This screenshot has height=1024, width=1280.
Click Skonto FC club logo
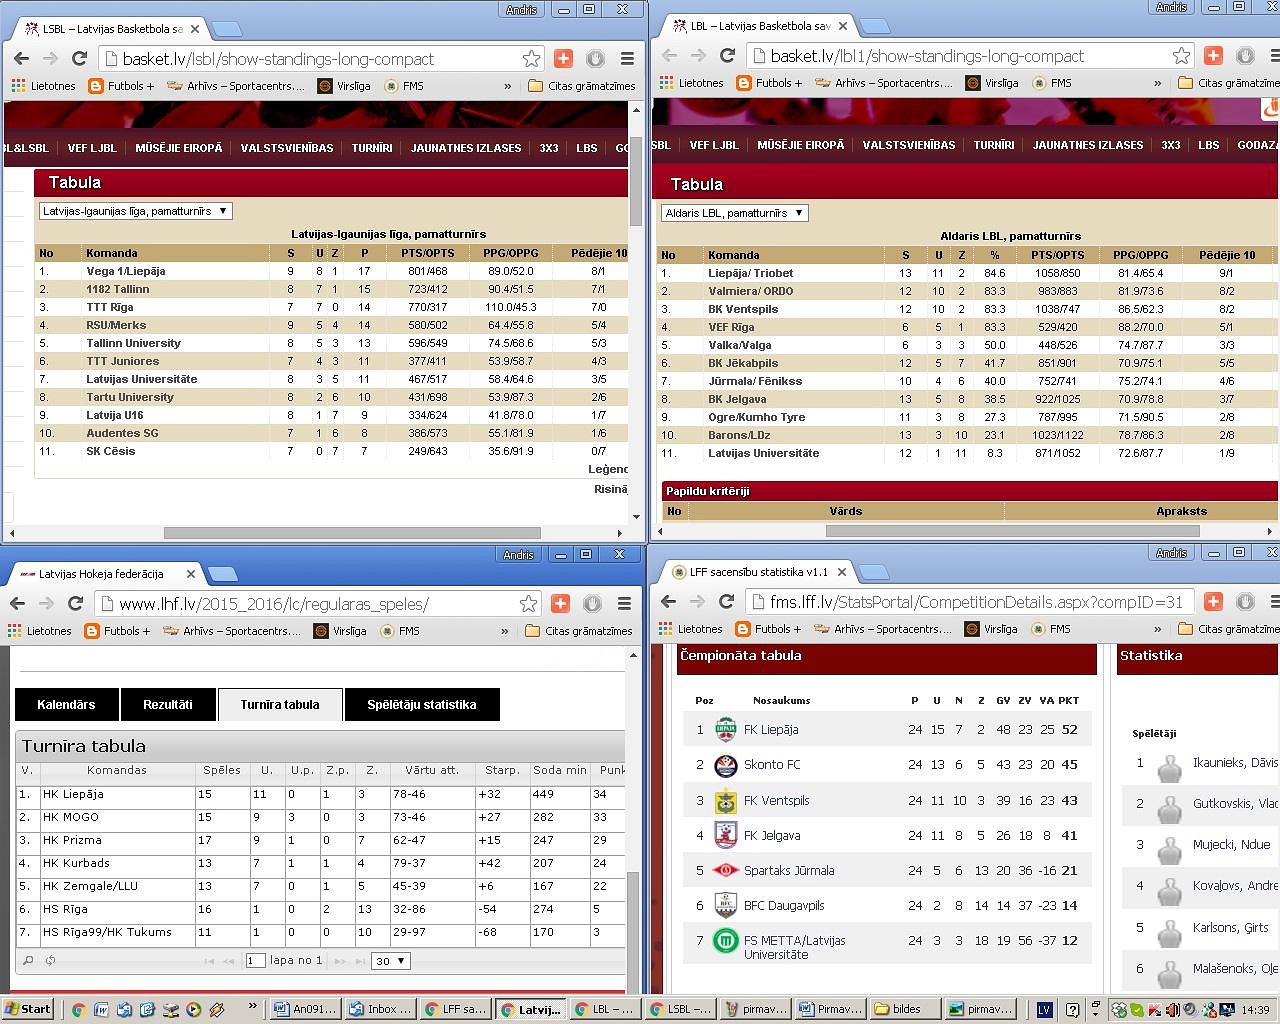click(726, 765)
